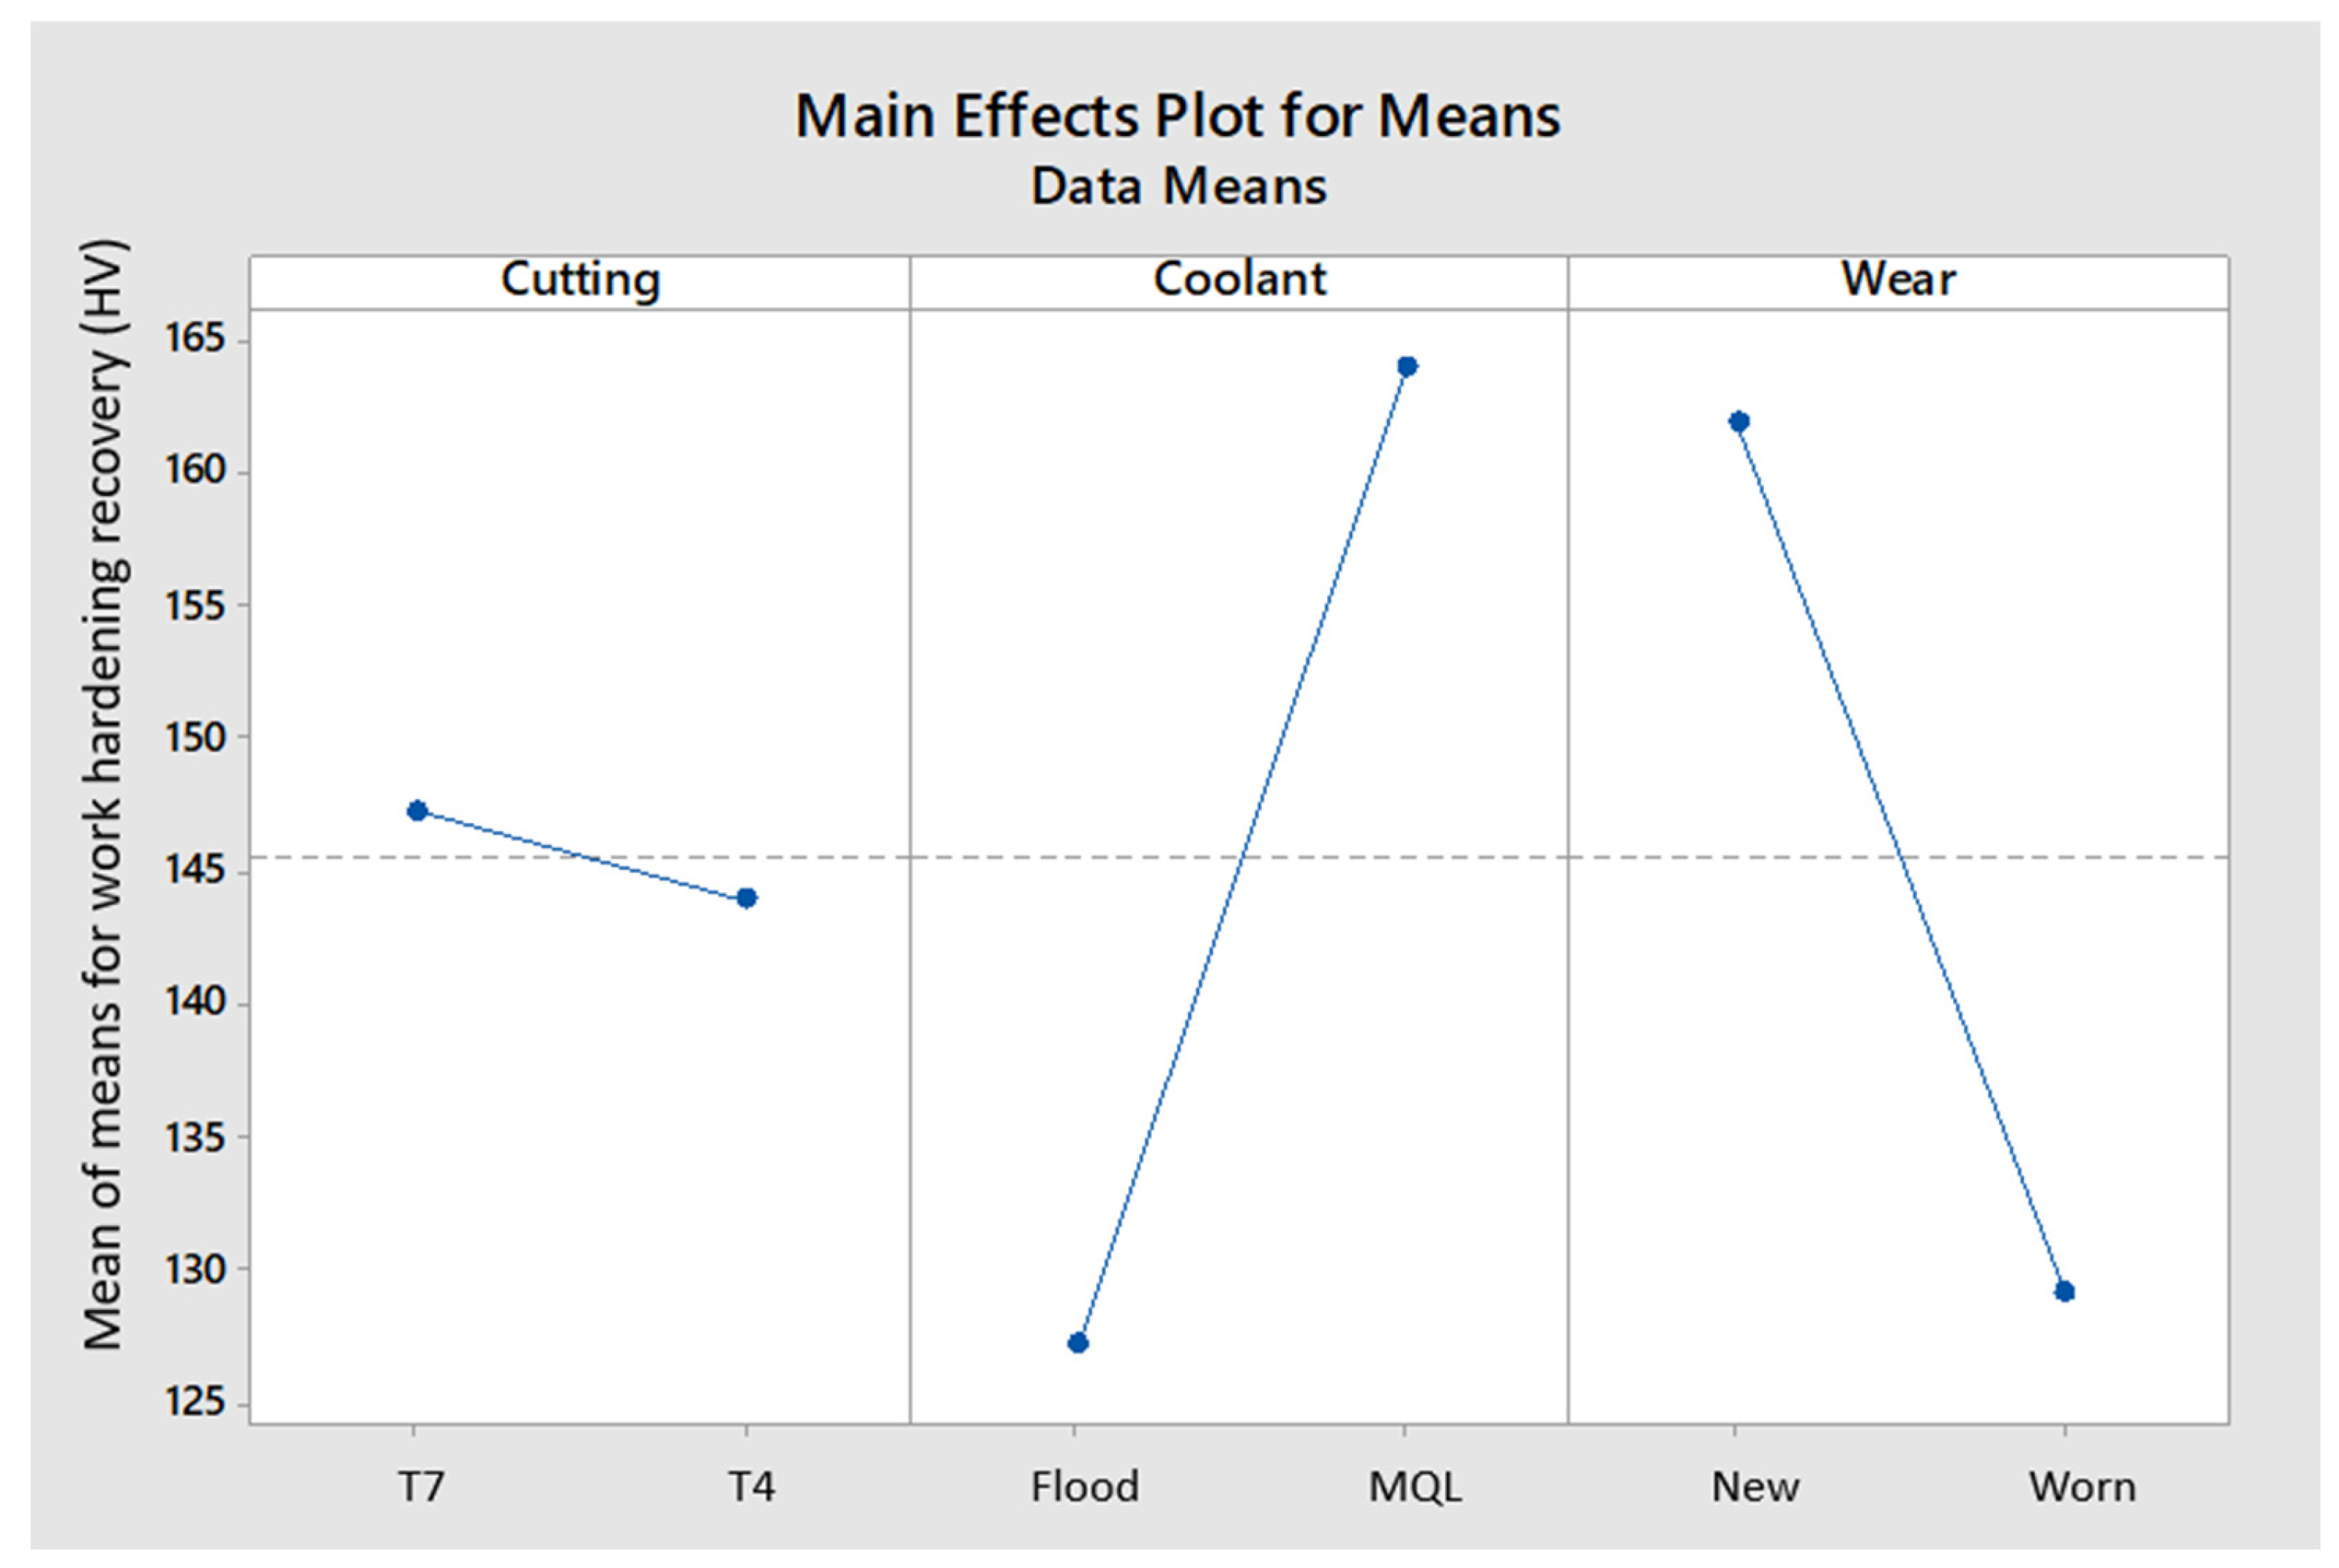Click the 'Flood' x-axis label
This screenshot has width=2339, height=1568.
(x=1084, y=1487)
